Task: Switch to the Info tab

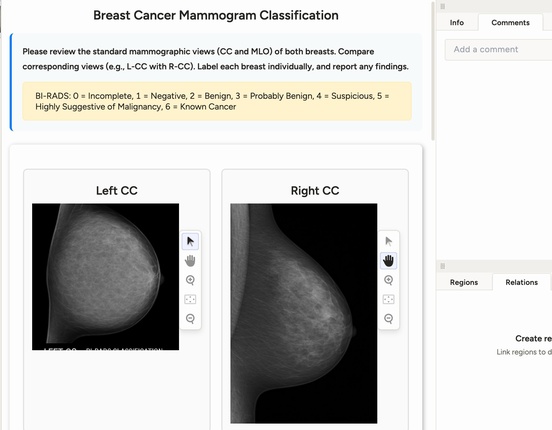Action: pyautogui.click(x=457, y=23)
